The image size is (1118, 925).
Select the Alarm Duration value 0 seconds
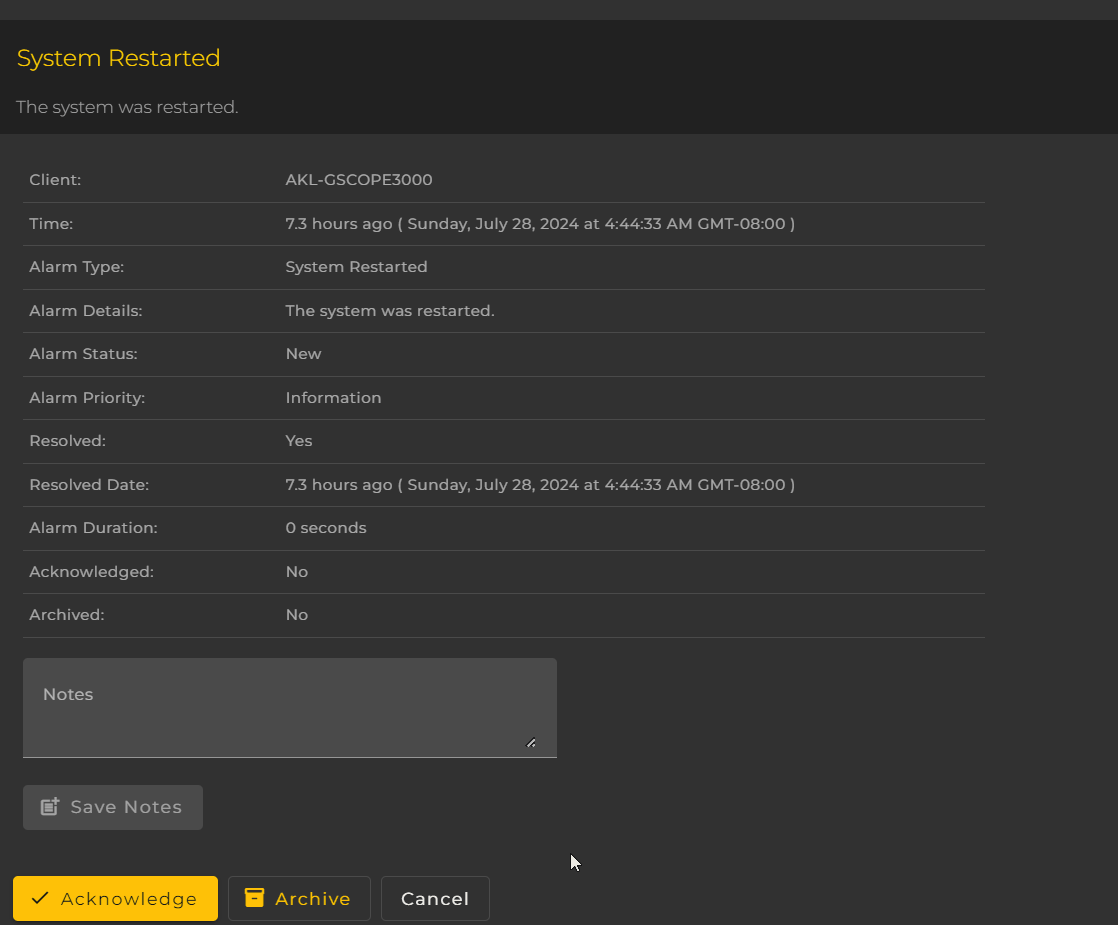coord(326,528)
